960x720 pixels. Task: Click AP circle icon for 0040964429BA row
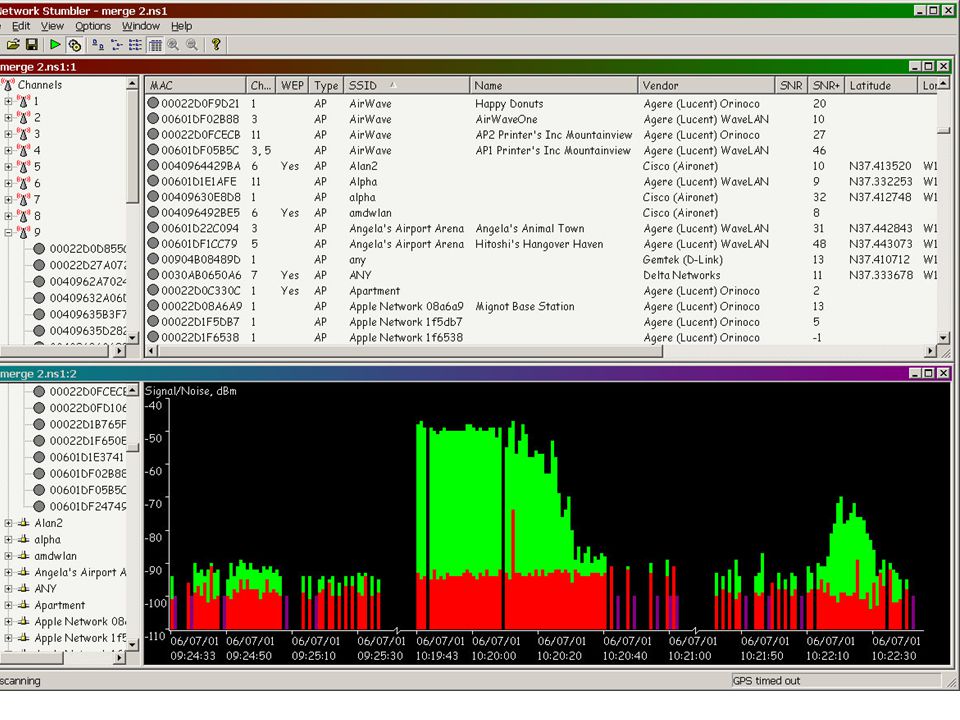[153, 165]
